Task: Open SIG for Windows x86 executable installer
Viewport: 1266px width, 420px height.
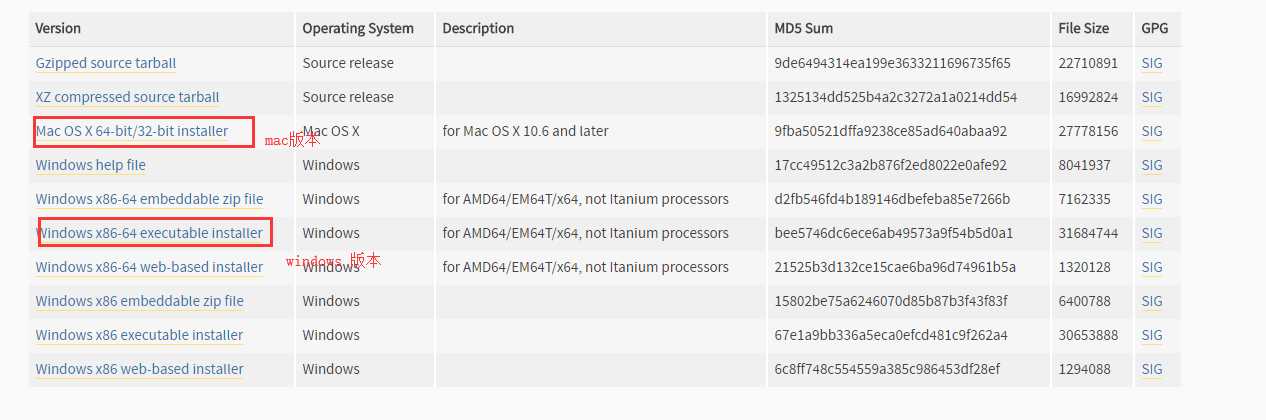Action: point(1152,335)
